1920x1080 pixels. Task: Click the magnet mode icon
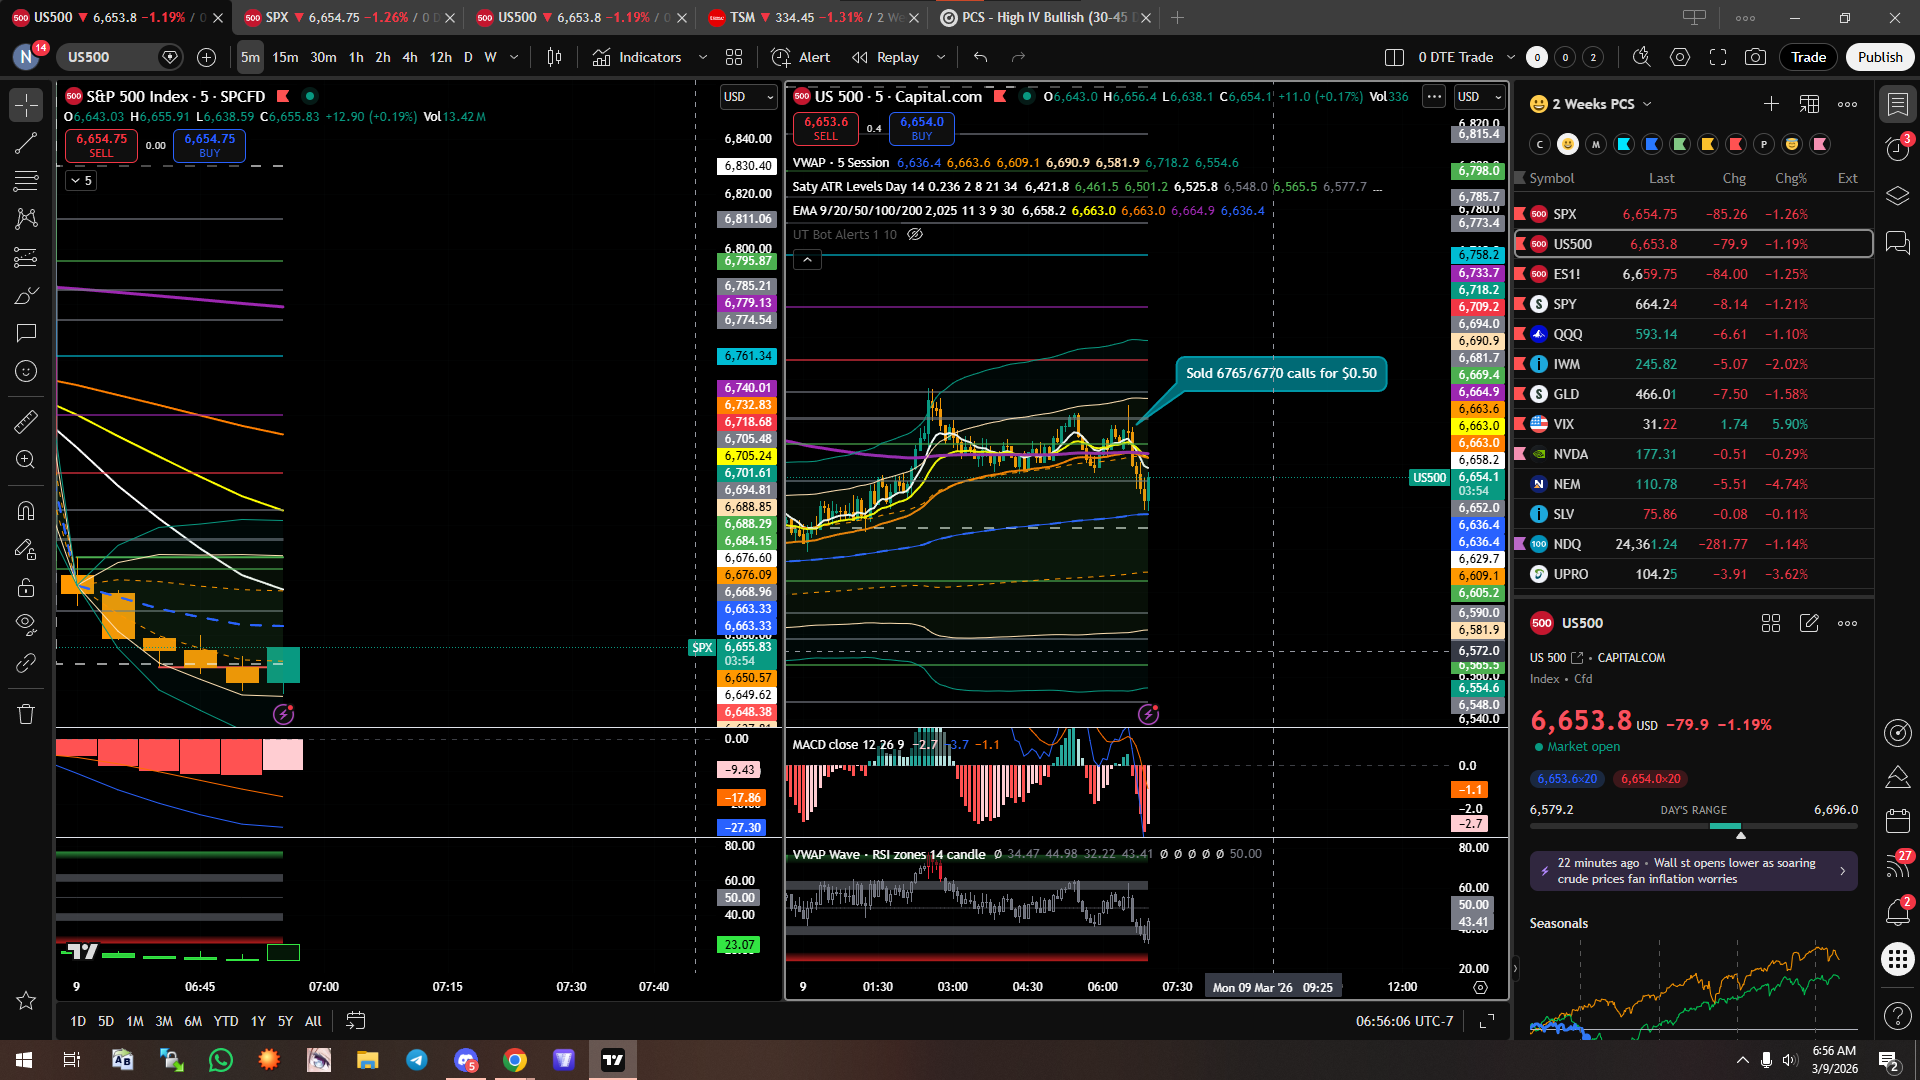point(26,511)
